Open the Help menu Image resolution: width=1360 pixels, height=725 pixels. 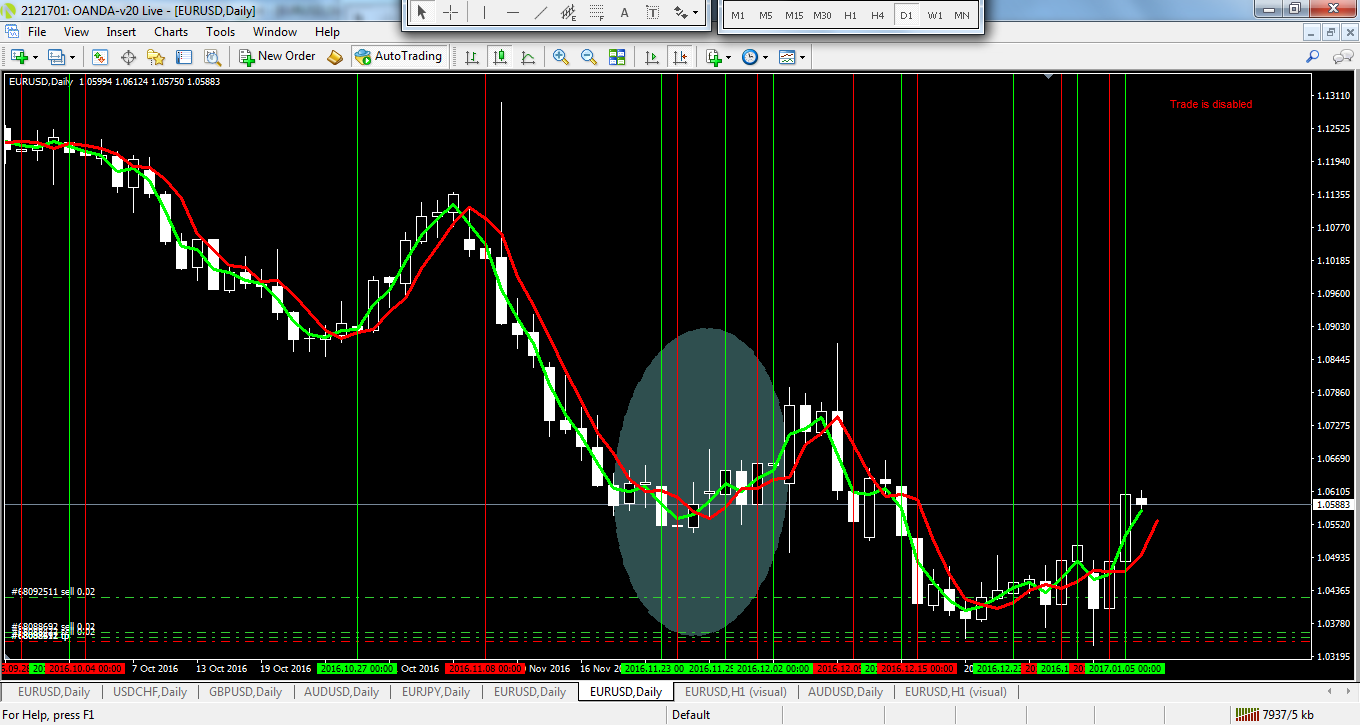327,32
